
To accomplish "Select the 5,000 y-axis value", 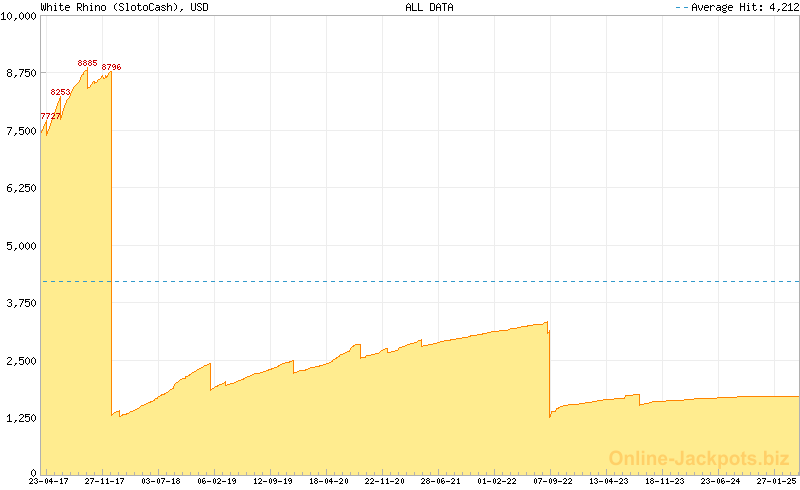I will [21, 245].
